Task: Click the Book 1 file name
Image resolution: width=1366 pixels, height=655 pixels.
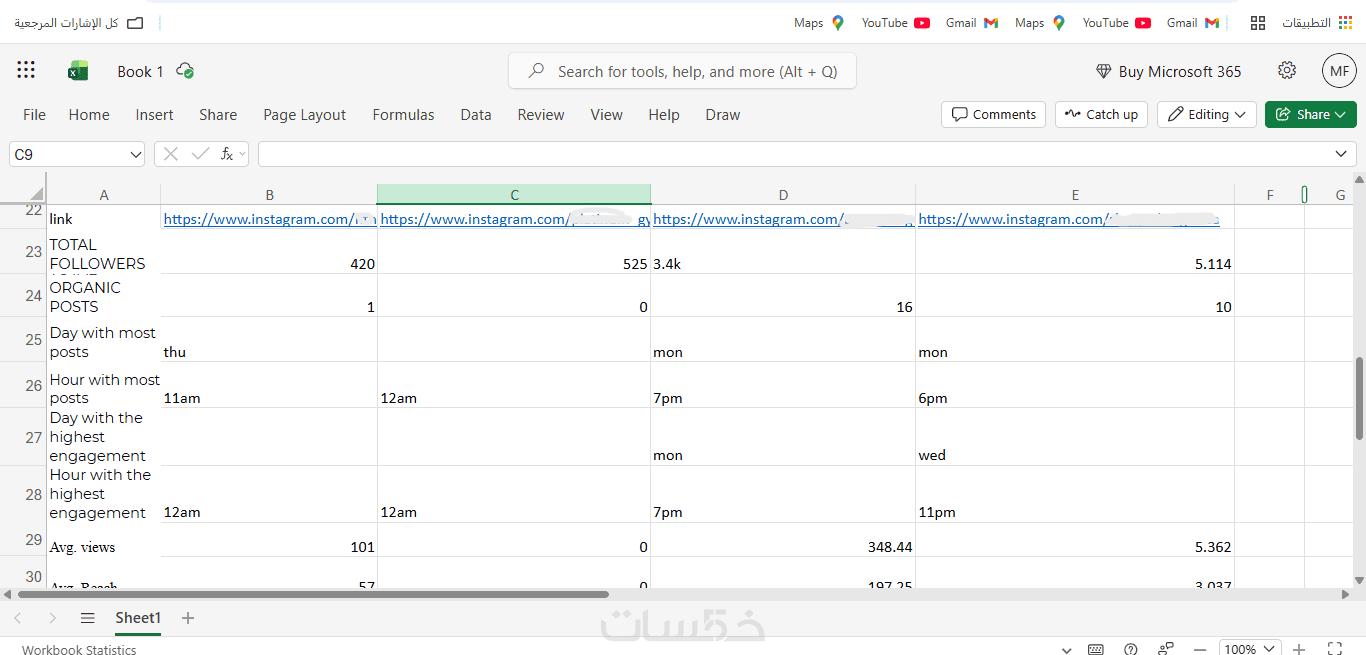Action: (140, 71)
